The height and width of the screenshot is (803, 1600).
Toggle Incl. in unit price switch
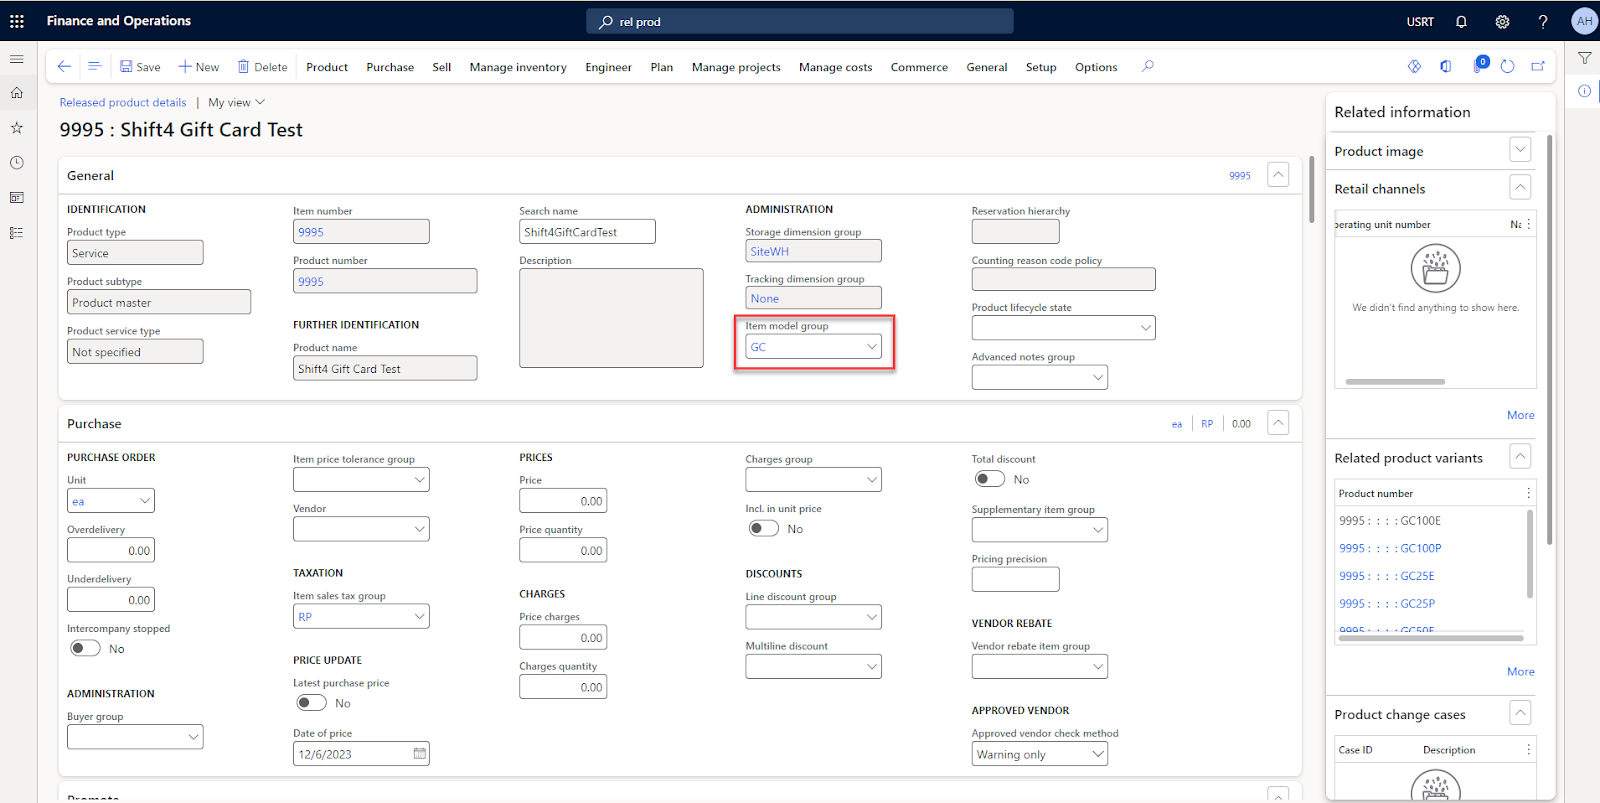point(764,528)
